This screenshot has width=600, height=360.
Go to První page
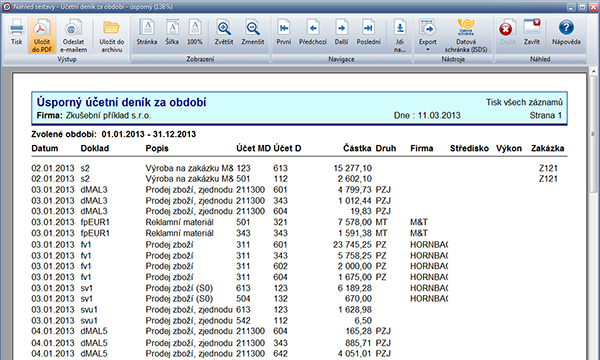click(284, 32)
